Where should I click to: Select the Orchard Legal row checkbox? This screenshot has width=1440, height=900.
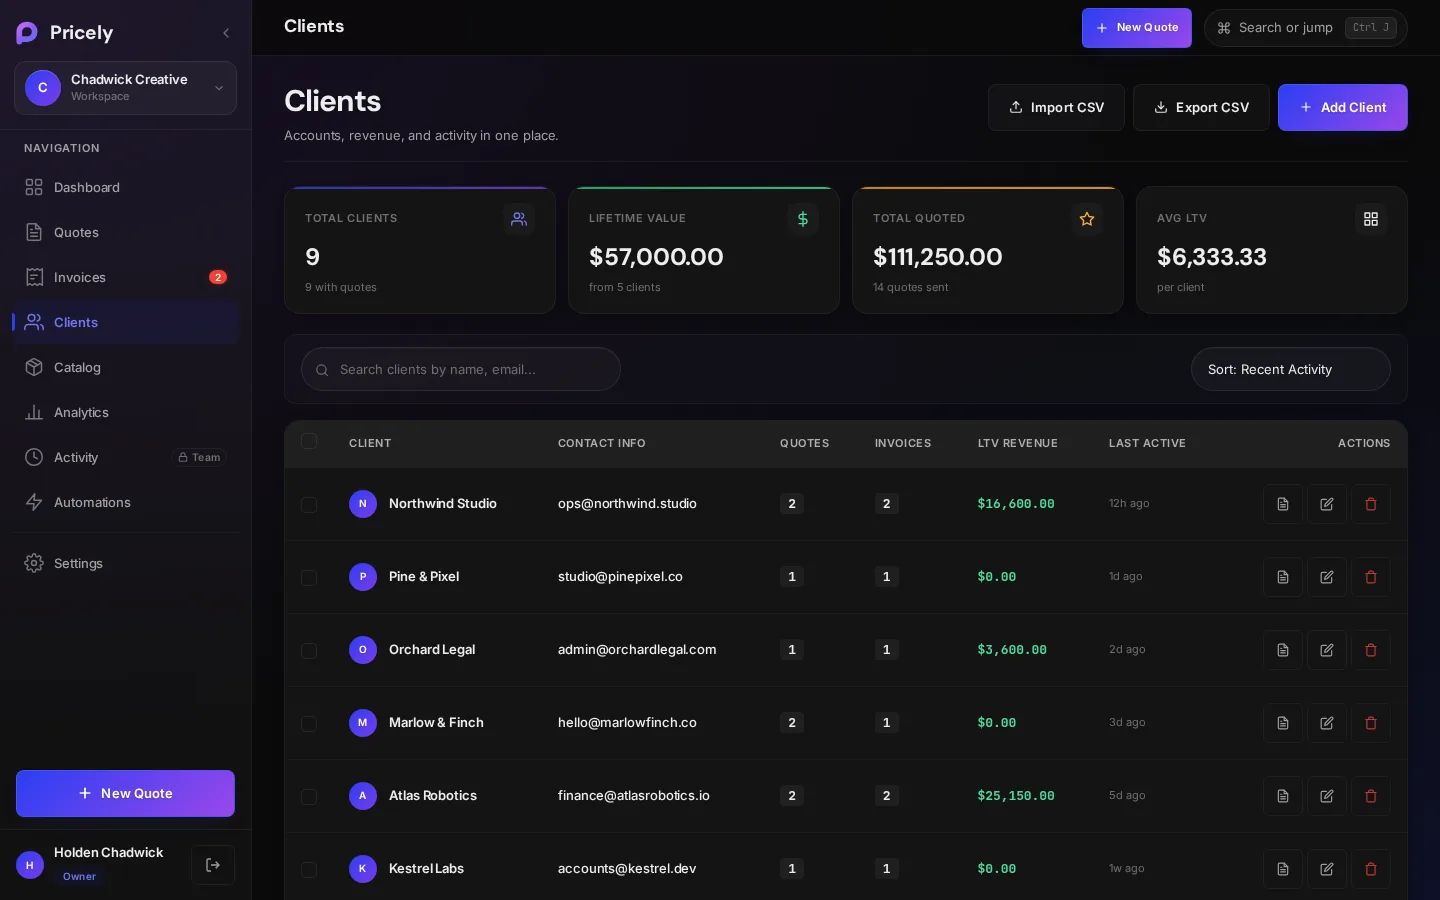tap(309, 651)
